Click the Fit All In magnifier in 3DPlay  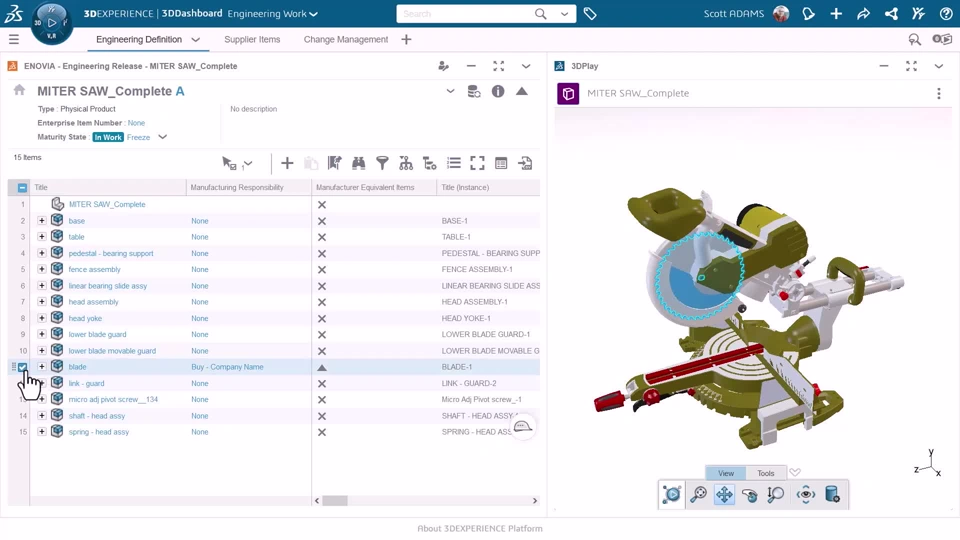click(698, 494)
